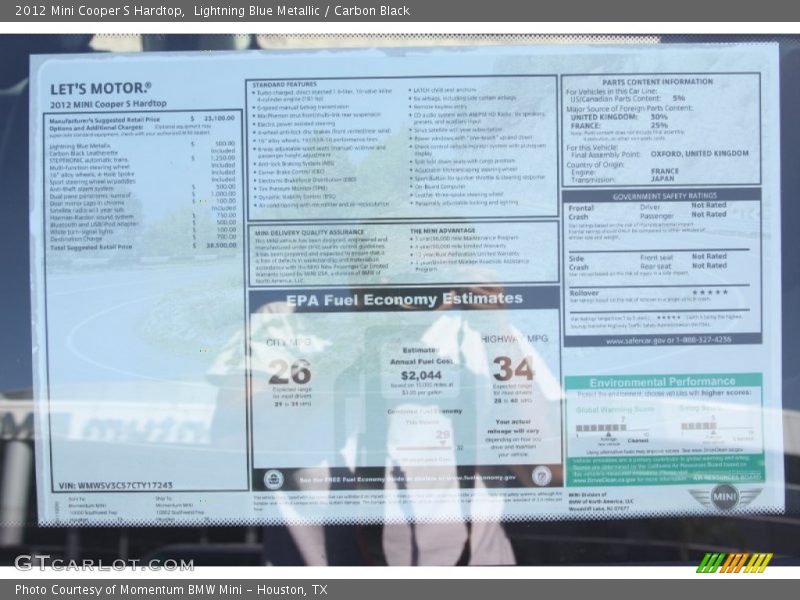Click the VIN WMWSV3C57CTY17243 line
The height and width of the screenshot is (600, 800).
click(116, 485)
